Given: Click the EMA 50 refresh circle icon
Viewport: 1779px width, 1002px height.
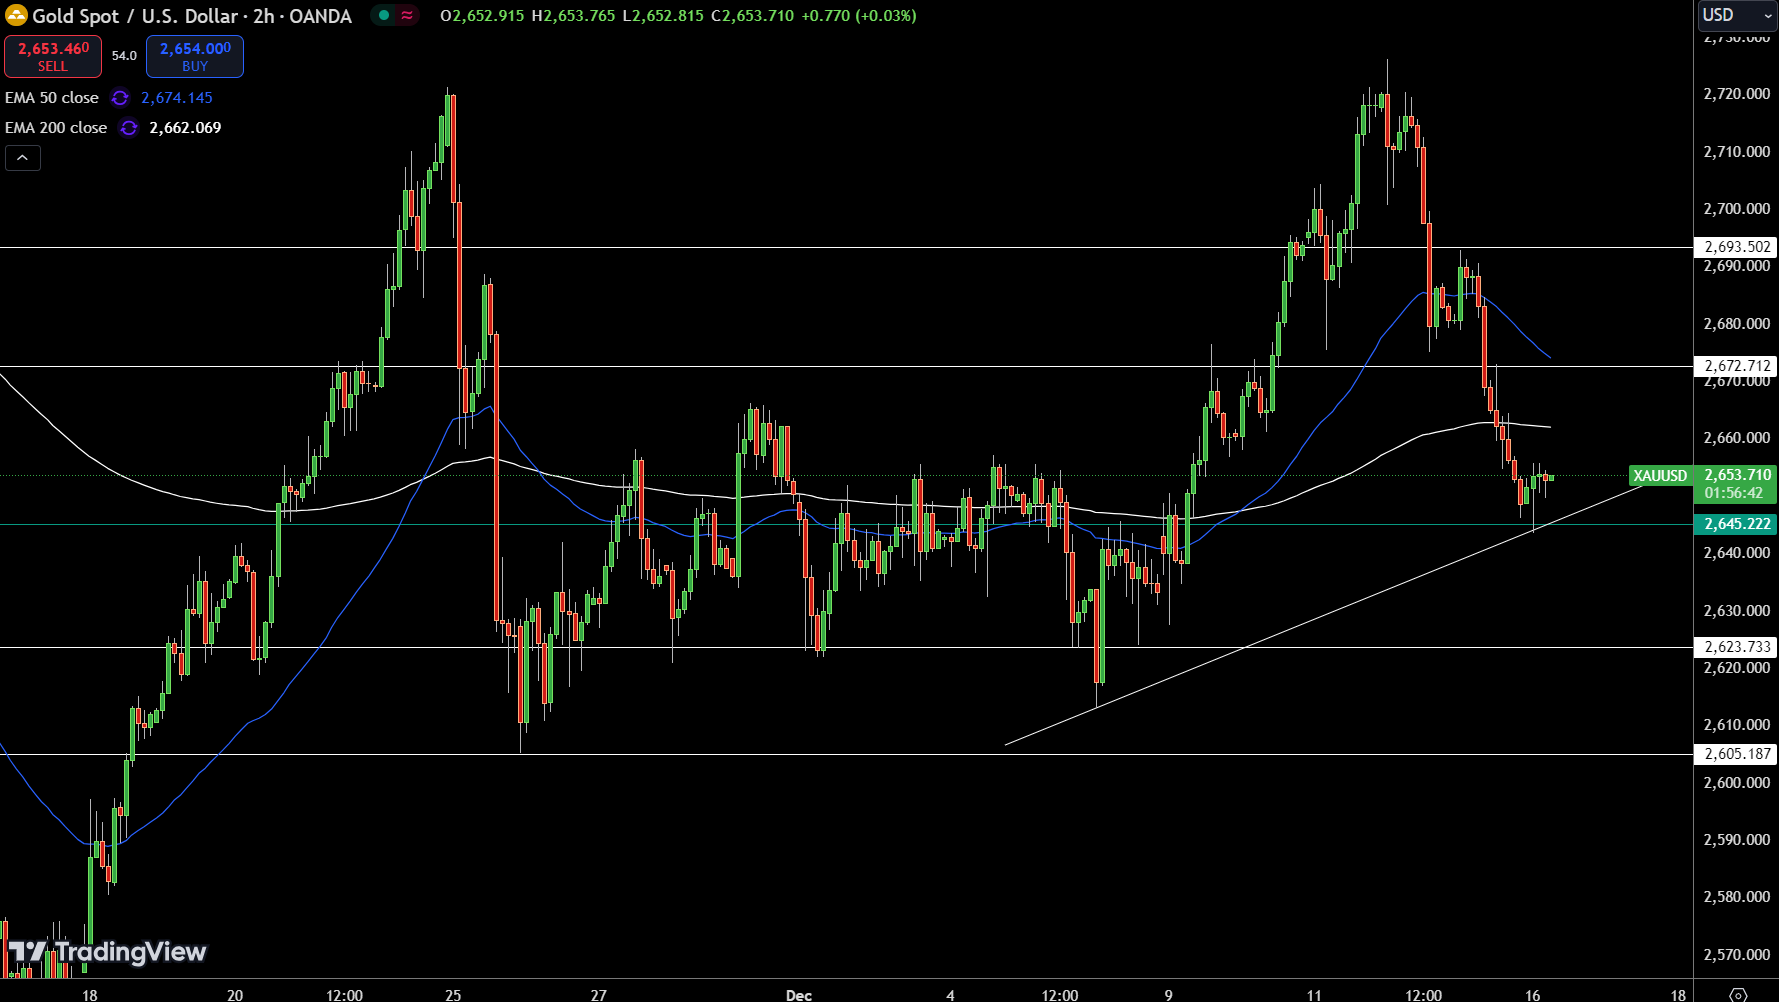Looking at the screenshot, I should pos(120,98).
